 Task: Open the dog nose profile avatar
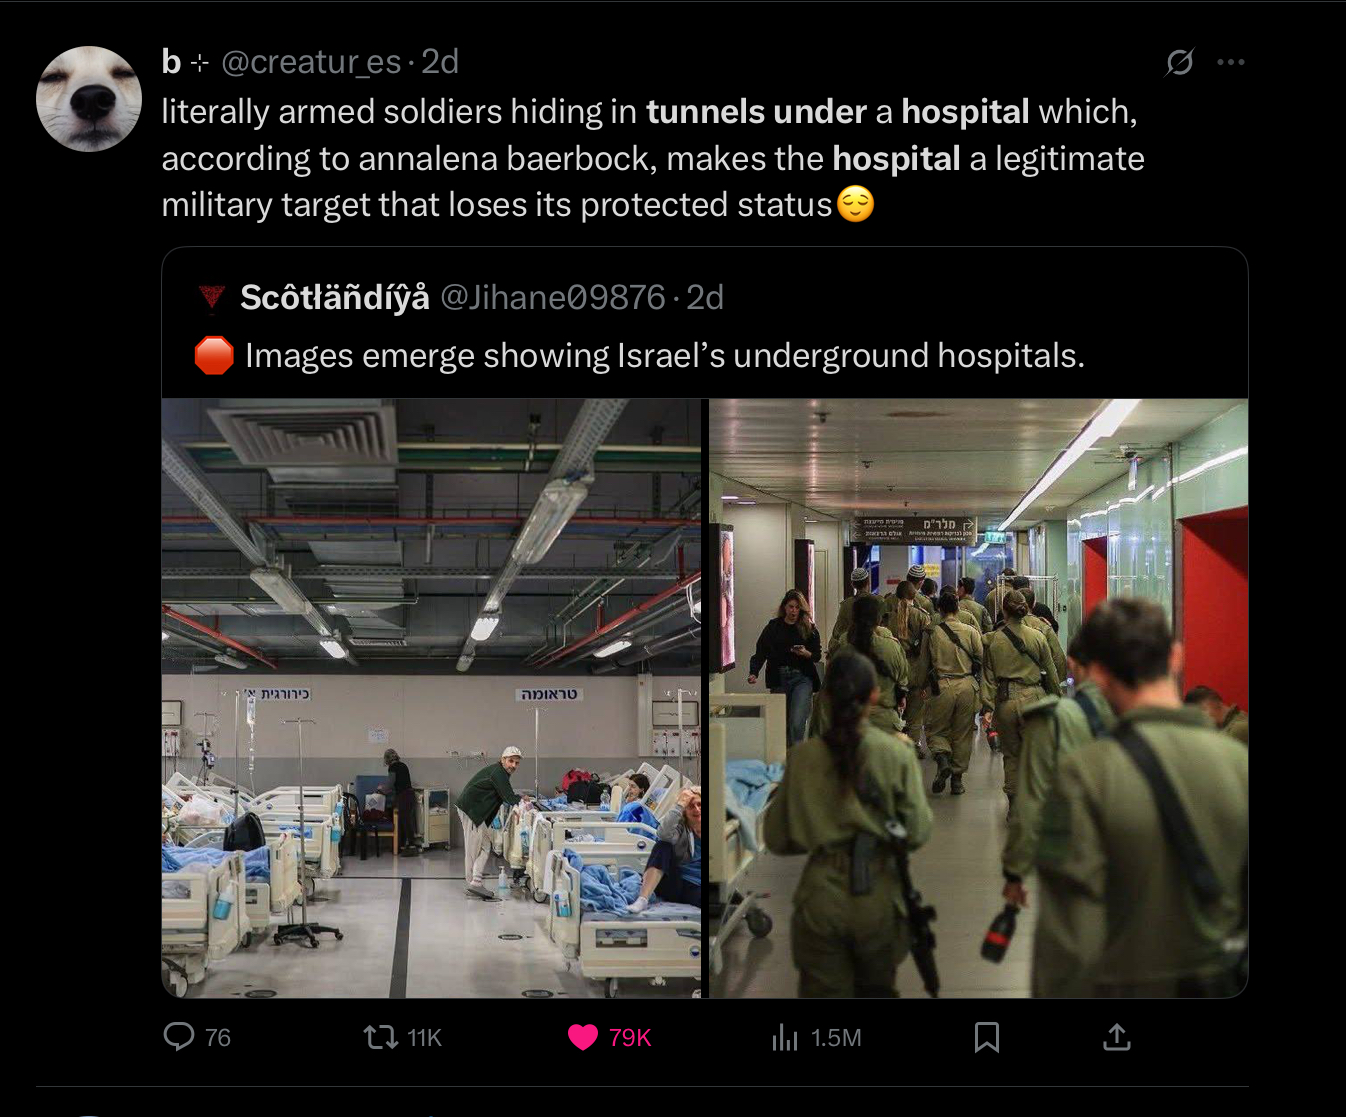[x=89, y=99]
